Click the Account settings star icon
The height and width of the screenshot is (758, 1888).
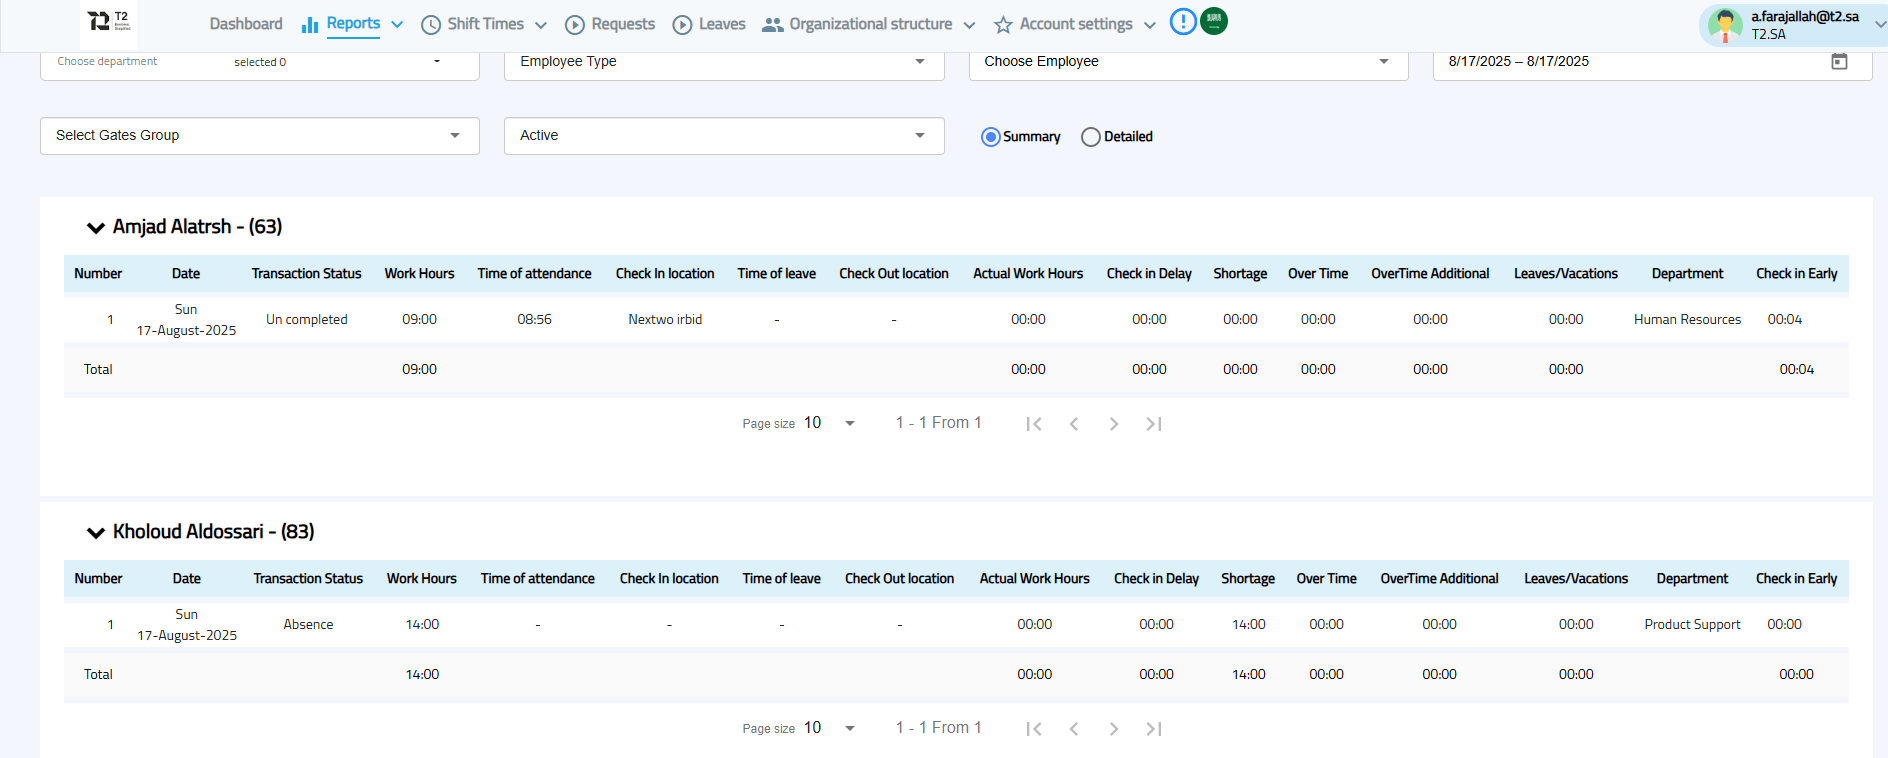1003,25
